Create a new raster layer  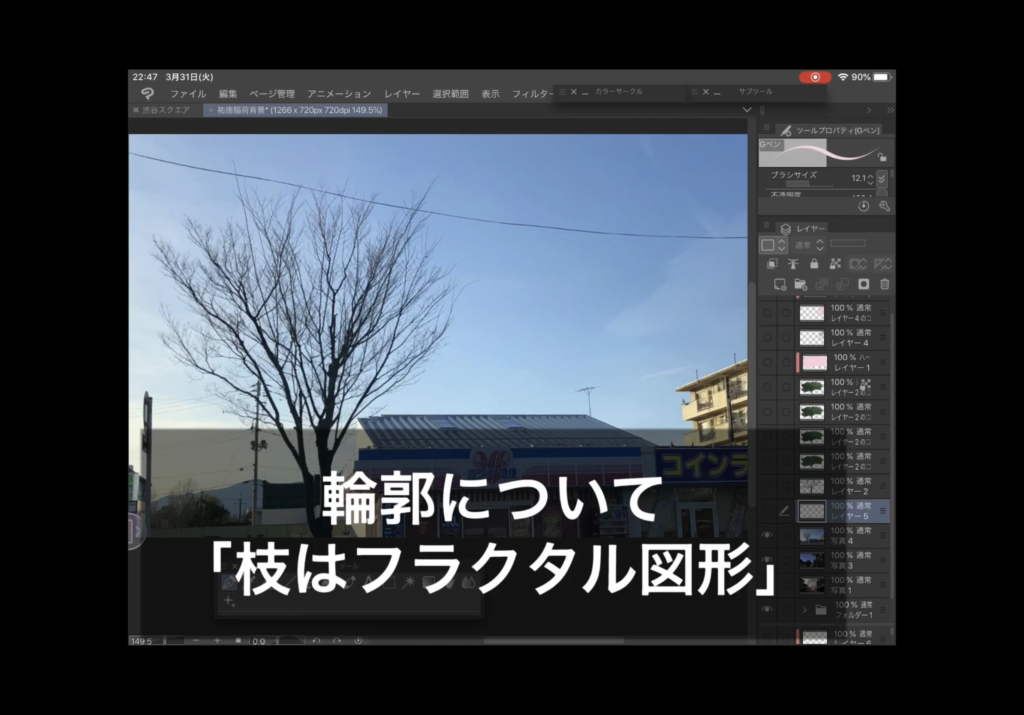click(x=780, y=284)
